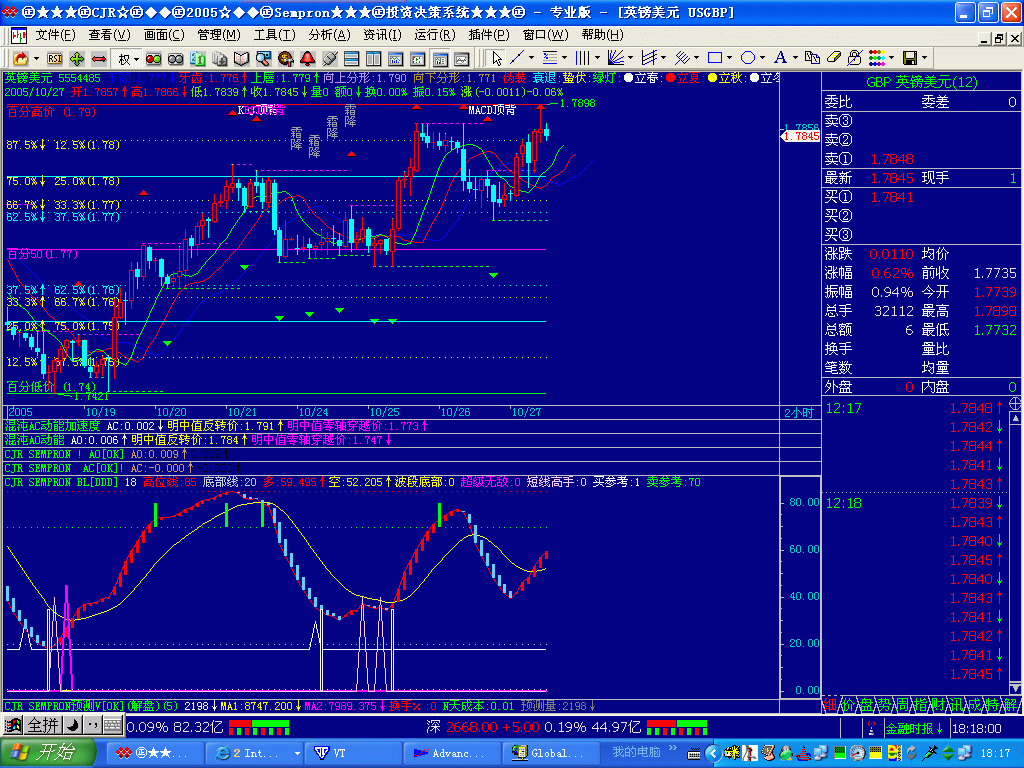Viewport: 1024px width, 768px height.
Task: Click the lock drawings icon
Action: coord(855,58)
